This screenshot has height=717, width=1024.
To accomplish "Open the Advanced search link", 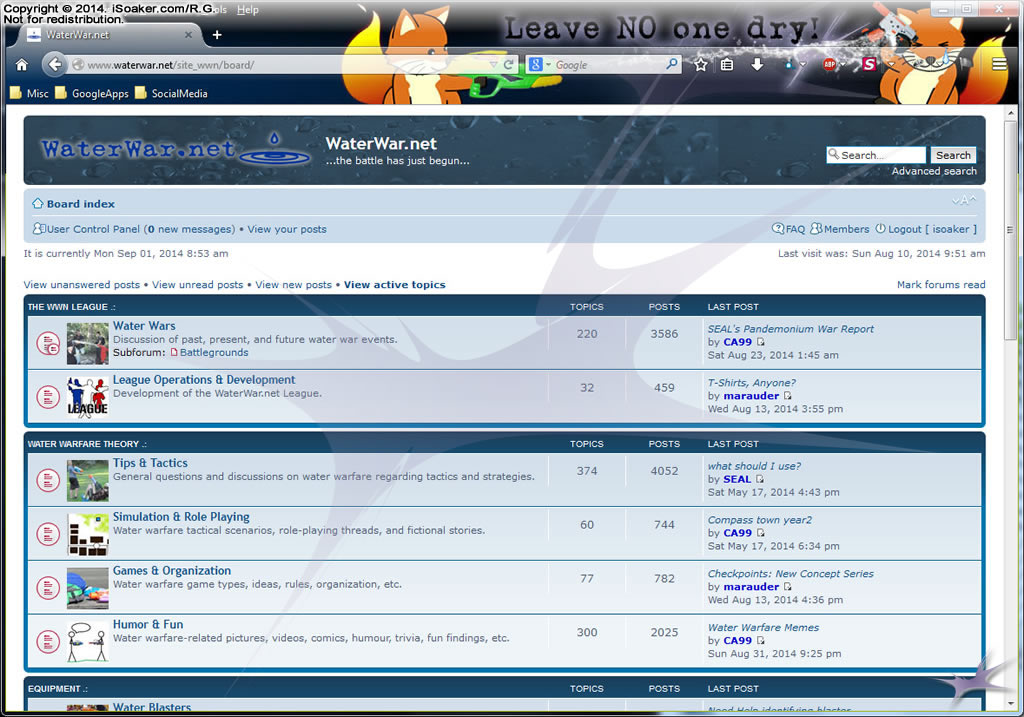I will coord(934,171).
